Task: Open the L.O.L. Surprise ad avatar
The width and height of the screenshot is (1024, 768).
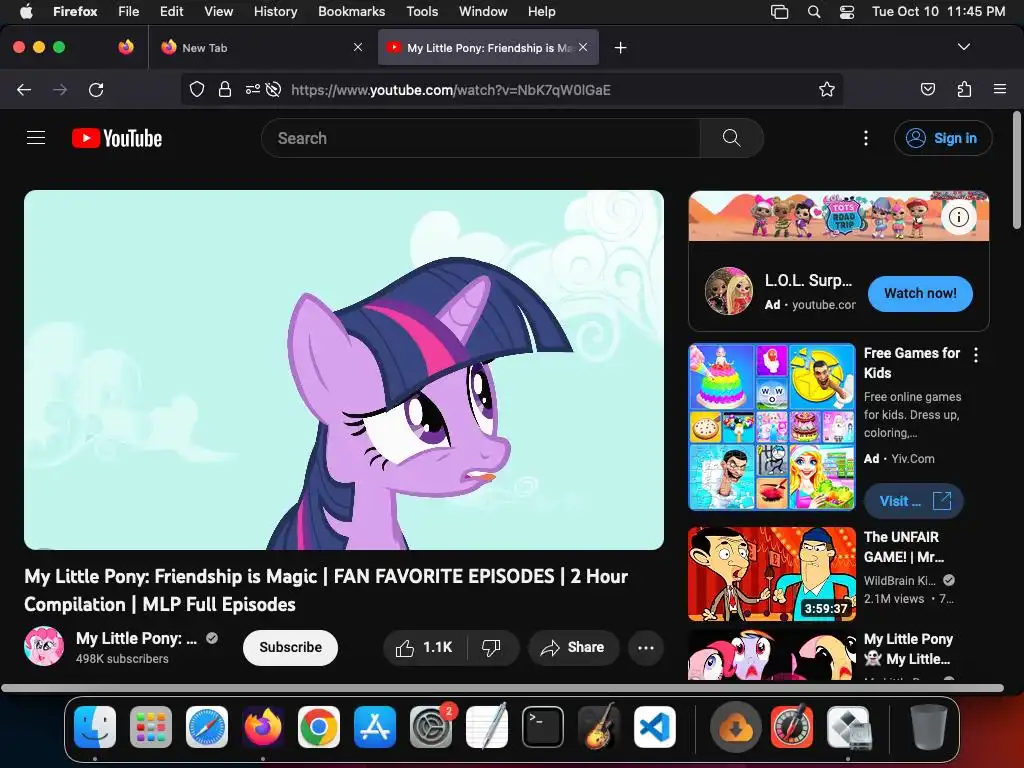Action: (x=729, y=291)
